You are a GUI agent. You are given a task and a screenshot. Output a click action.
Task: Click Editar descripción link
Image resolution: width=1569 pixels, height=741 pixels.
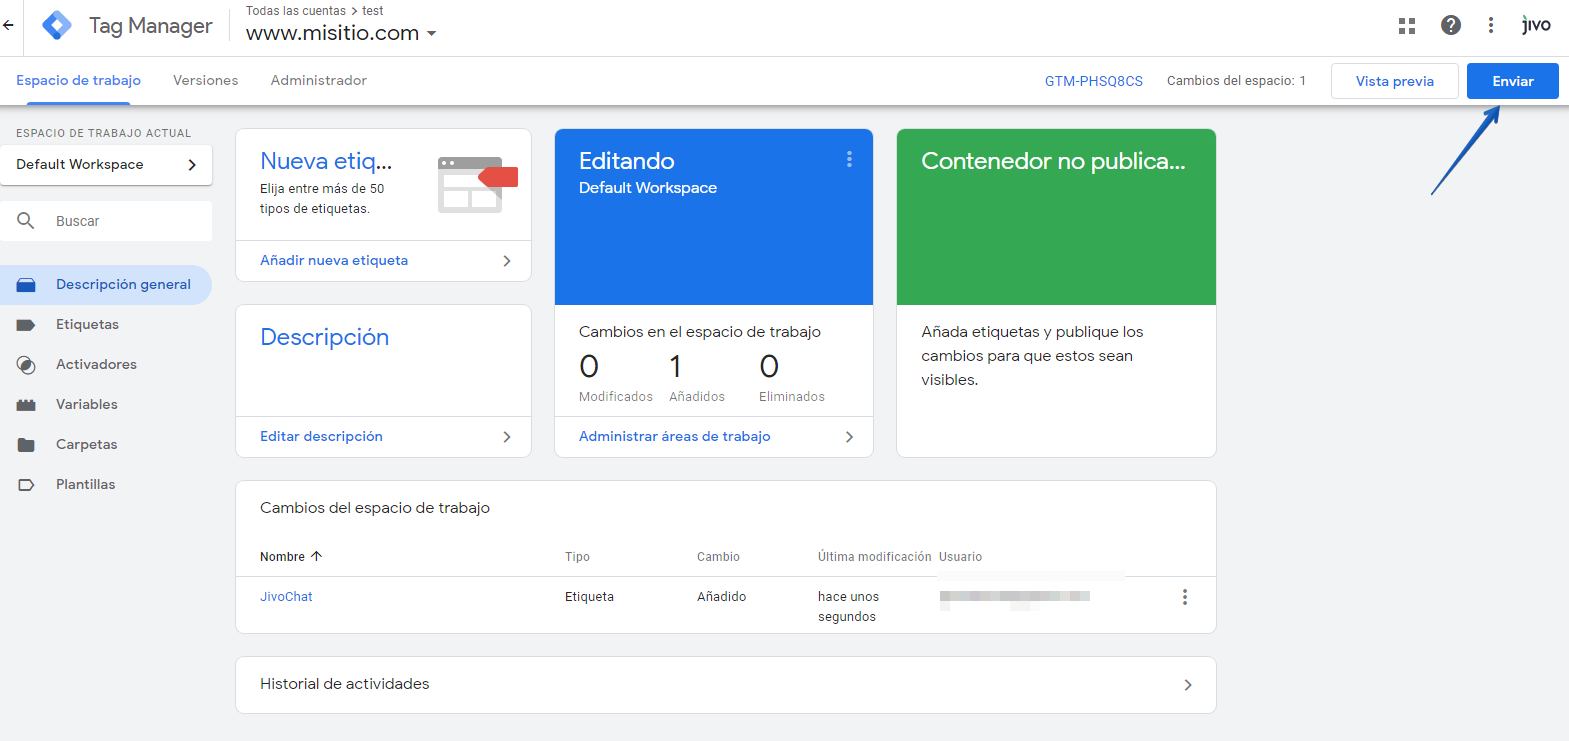click(321, 436)
